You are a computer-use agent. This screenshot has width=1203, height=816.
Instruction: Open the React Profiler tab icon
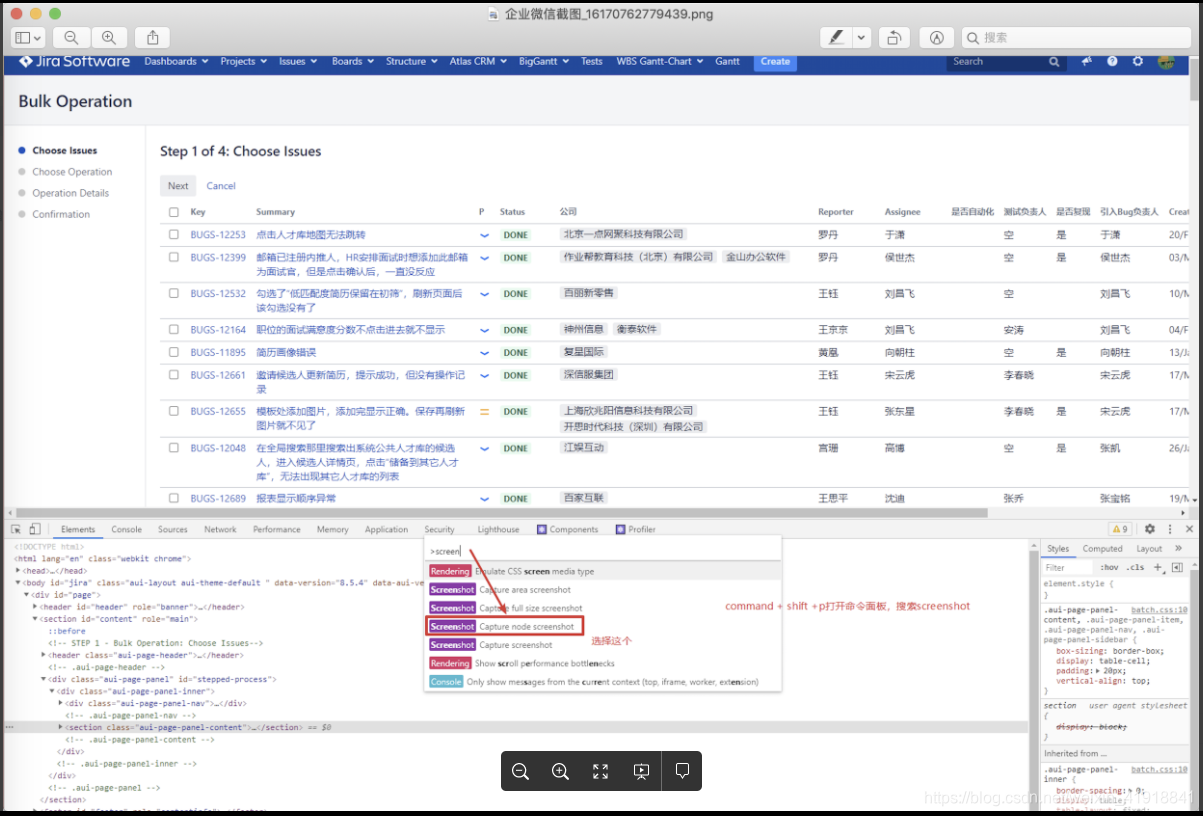pyautogui.click(x=621, y=529)
